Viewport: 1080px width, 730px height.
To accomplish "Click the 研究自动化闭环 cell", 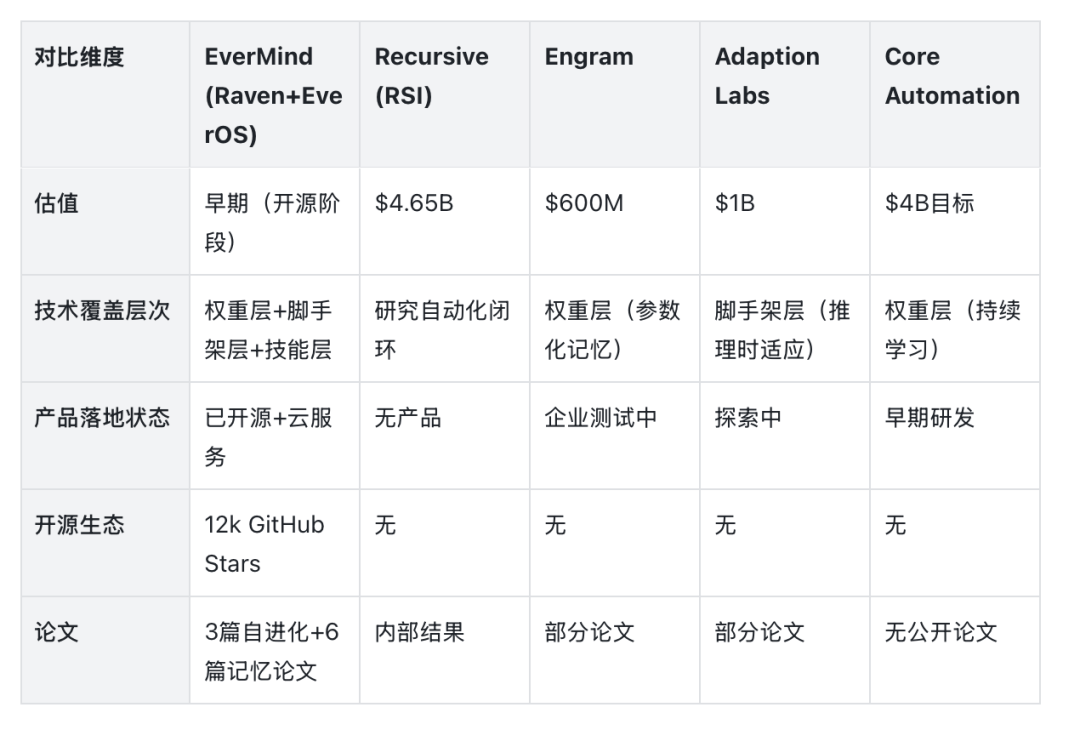I will [x=445, y=329].
